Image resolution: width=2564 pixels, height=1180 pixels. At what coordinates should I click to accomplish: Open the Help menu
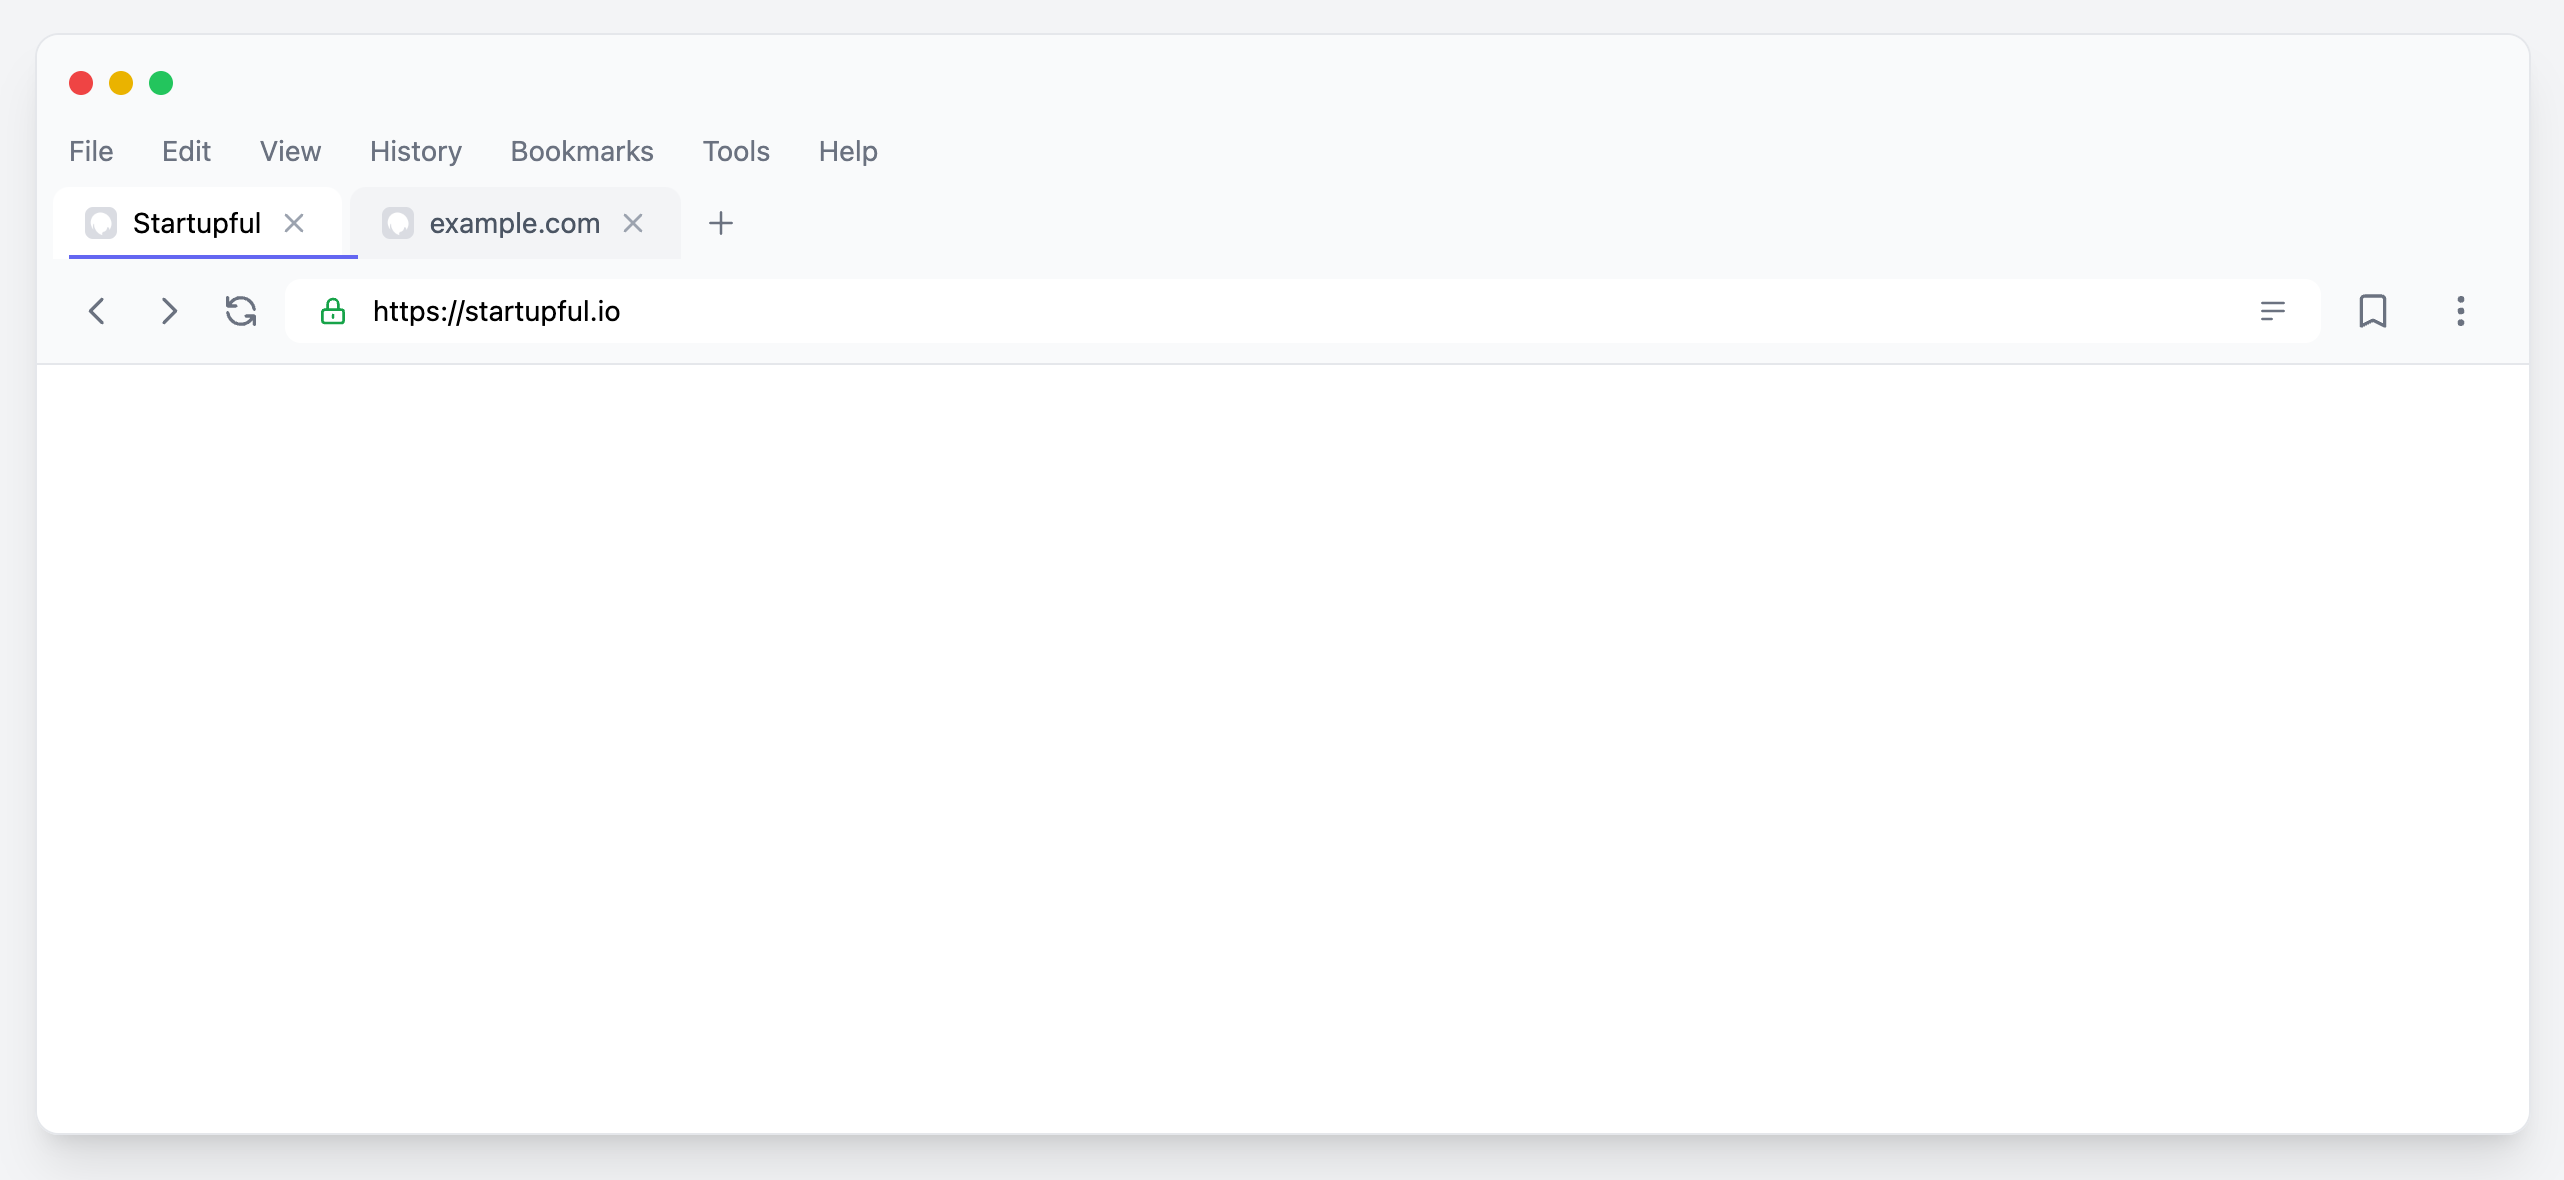click(848, 151)
